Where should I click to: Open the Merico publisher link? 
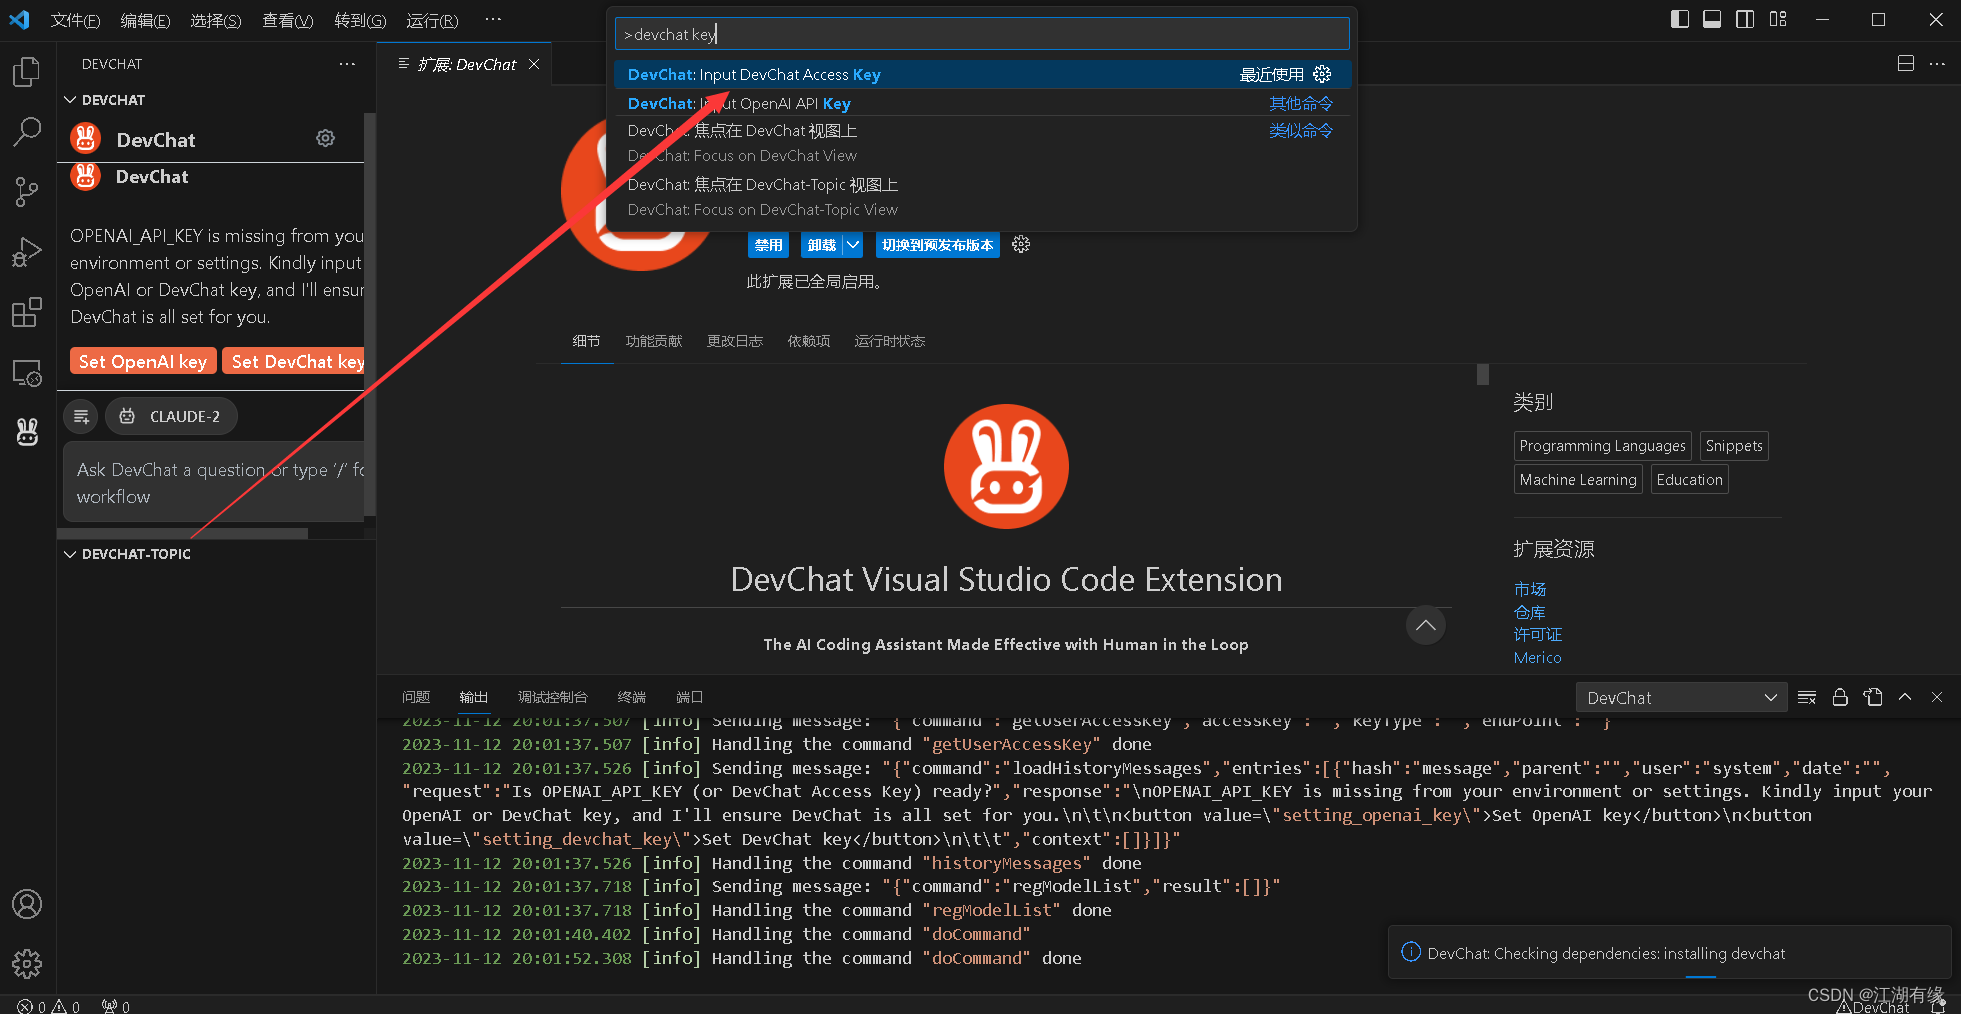click(x=1537, y=658)
